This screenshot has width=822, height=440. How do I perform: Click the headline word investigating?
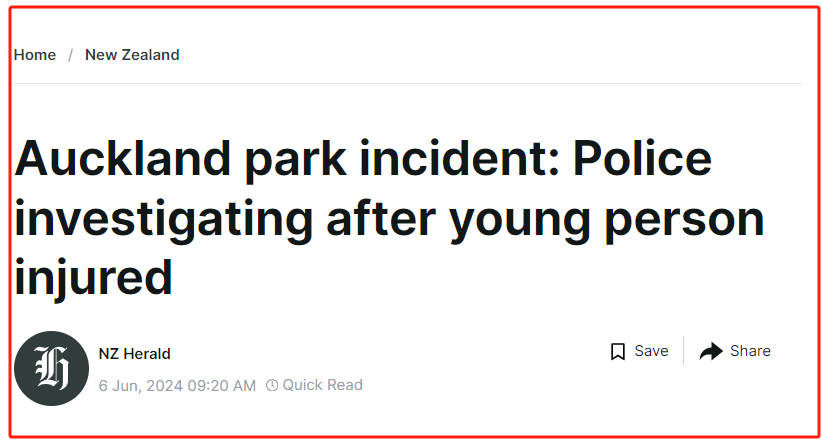[x=164, y=219]
